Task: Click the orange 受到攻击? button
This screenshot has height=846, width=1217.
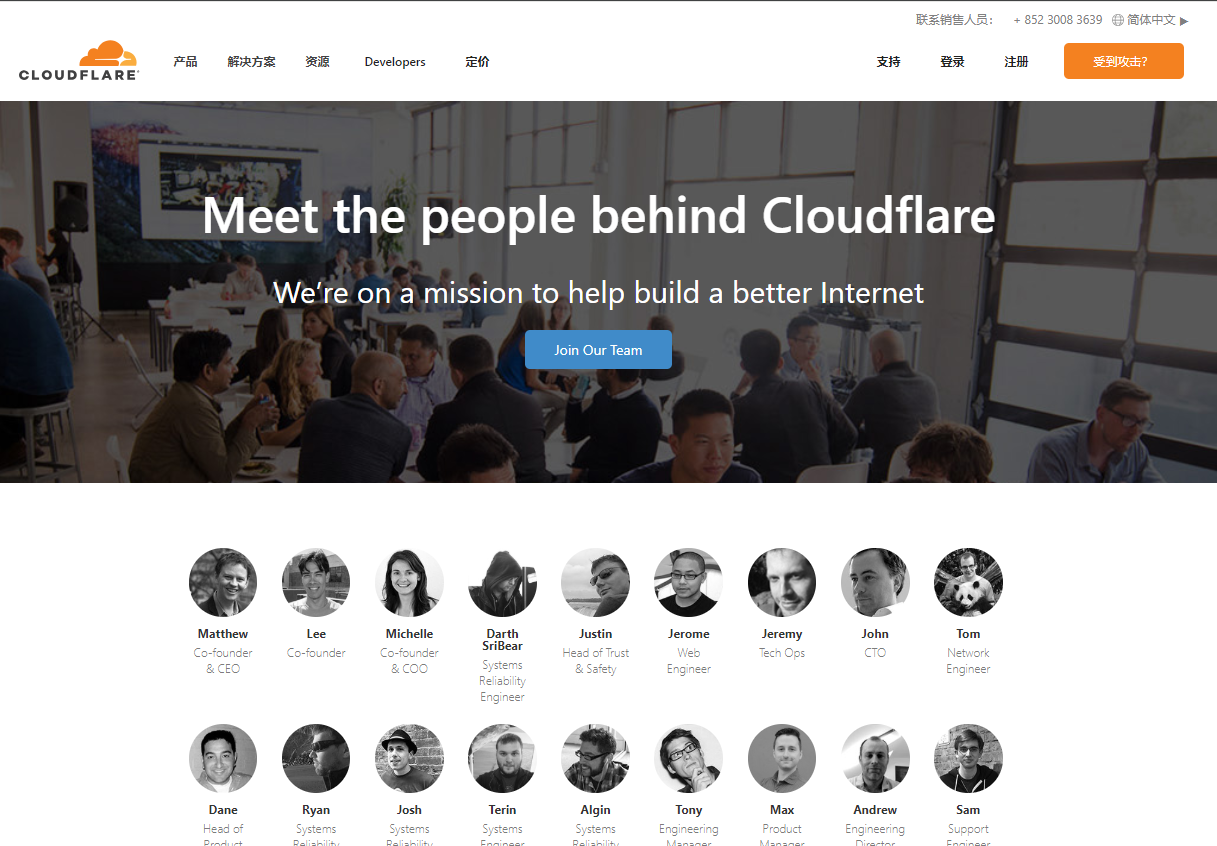Action: pos(1124,61)
